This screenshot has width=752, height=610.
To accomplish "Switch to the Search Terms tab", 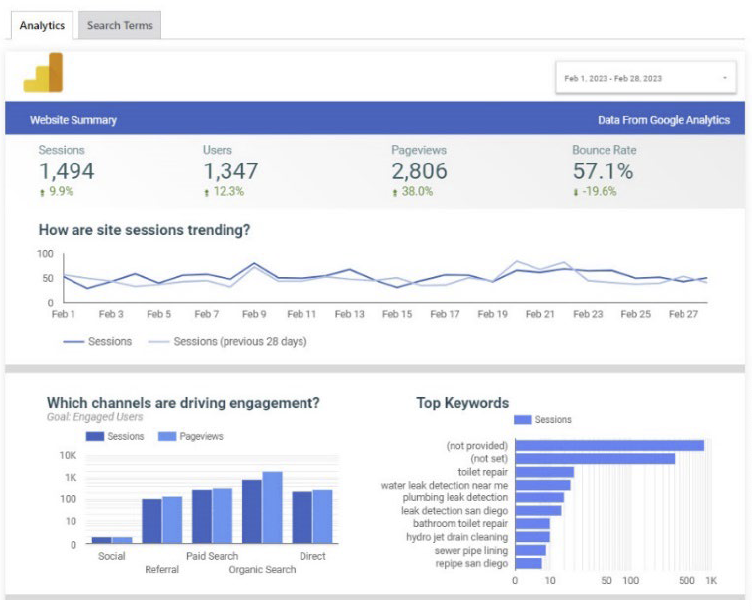I will (119, 25).
